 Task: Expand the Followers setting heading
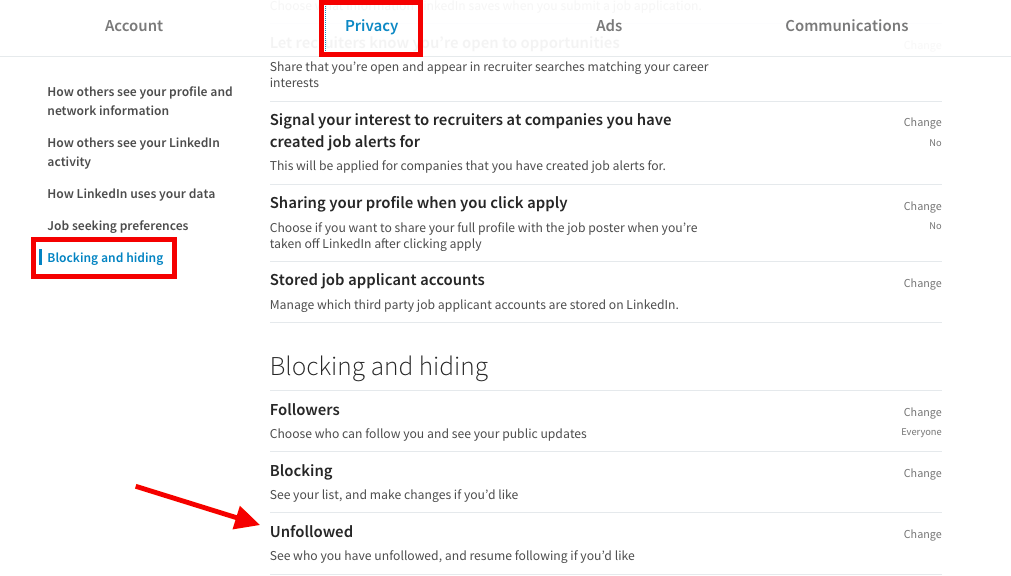pos(305,409)
